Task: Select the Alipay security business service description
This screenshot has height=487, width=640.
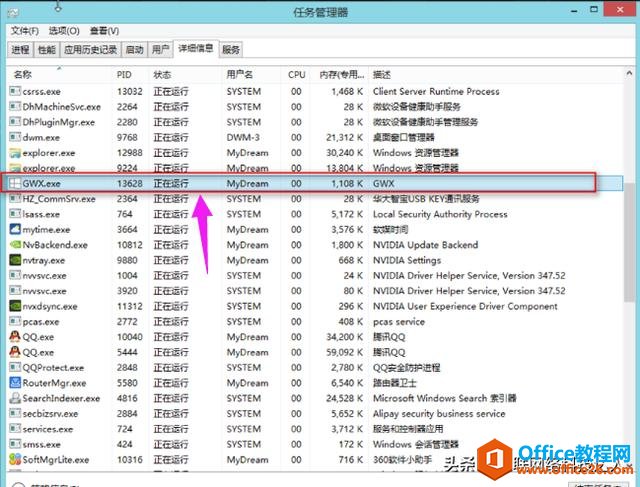Action: click(x=439, y=414)
